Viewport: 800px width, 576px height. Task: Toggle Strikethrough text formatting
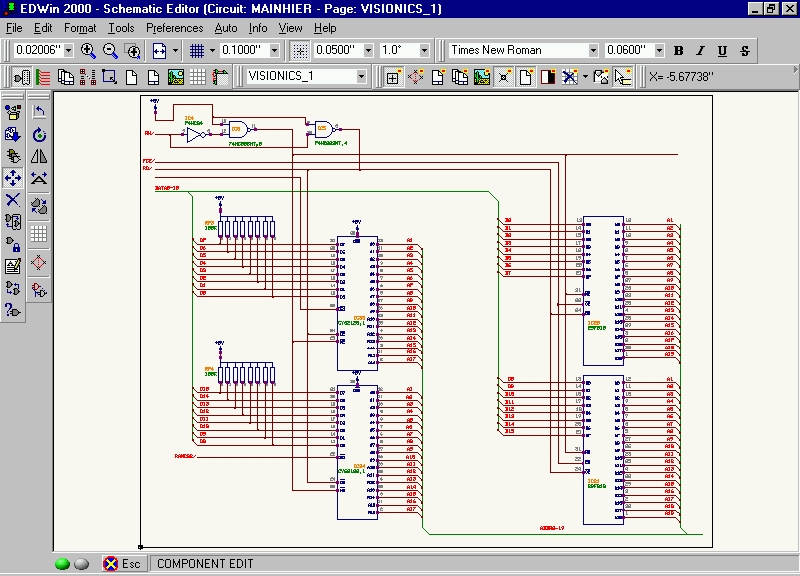(745, 51)
